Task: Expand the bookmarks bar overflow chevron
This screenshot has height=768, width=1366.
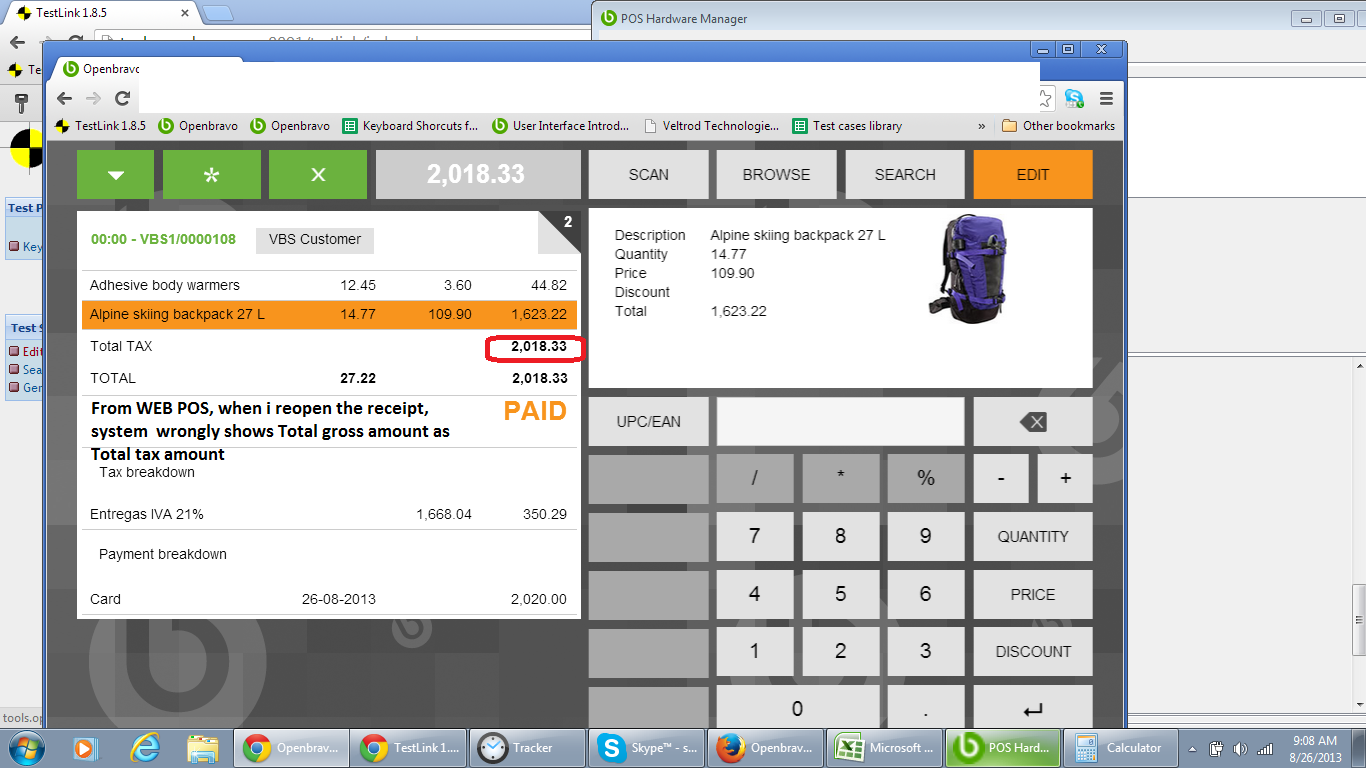Action: (982, 126)
